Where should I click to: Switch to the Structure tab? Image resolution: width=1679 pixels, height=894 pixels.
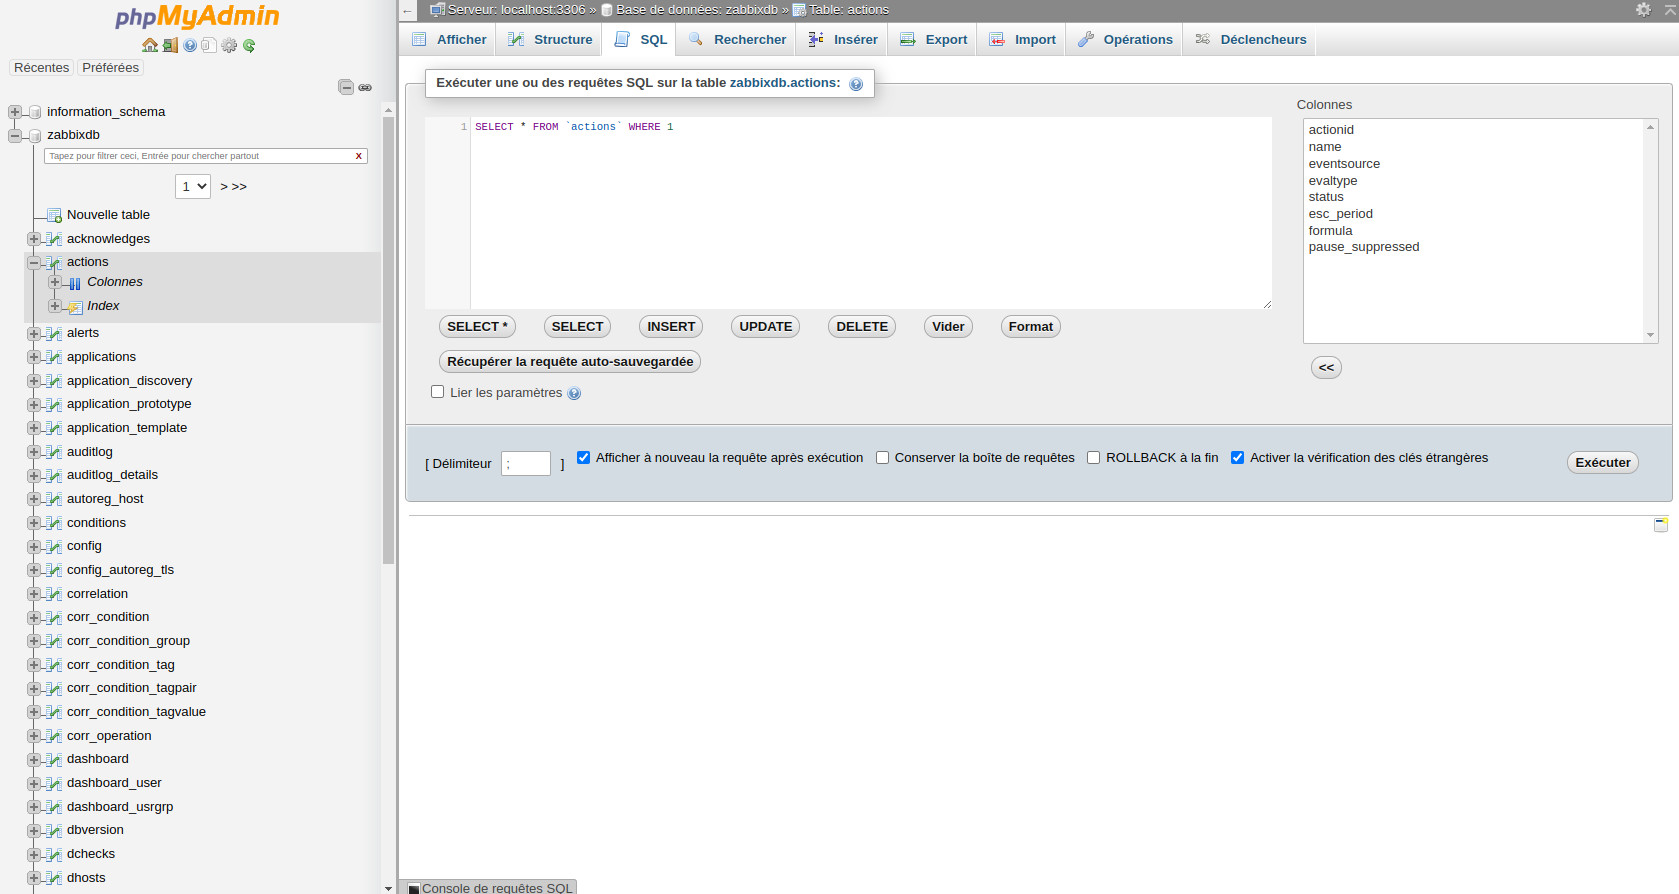pyautogui.click(x=550, y=40)
